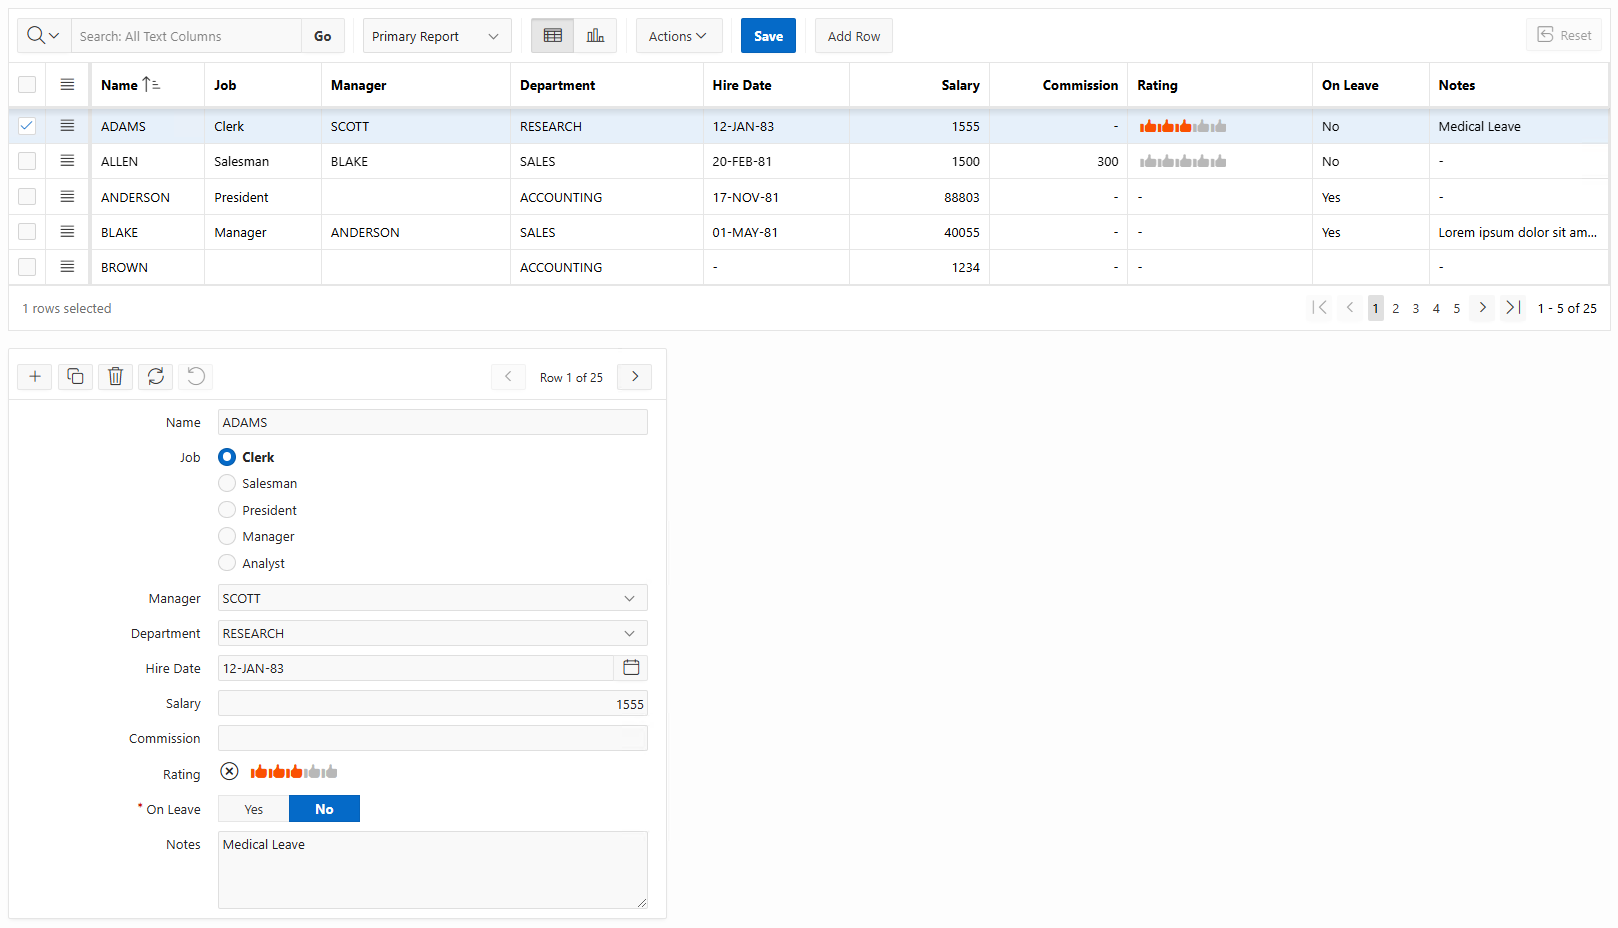Clear the rating in detail form
The image size is (1618, 928).
click(x=230, y=772)
